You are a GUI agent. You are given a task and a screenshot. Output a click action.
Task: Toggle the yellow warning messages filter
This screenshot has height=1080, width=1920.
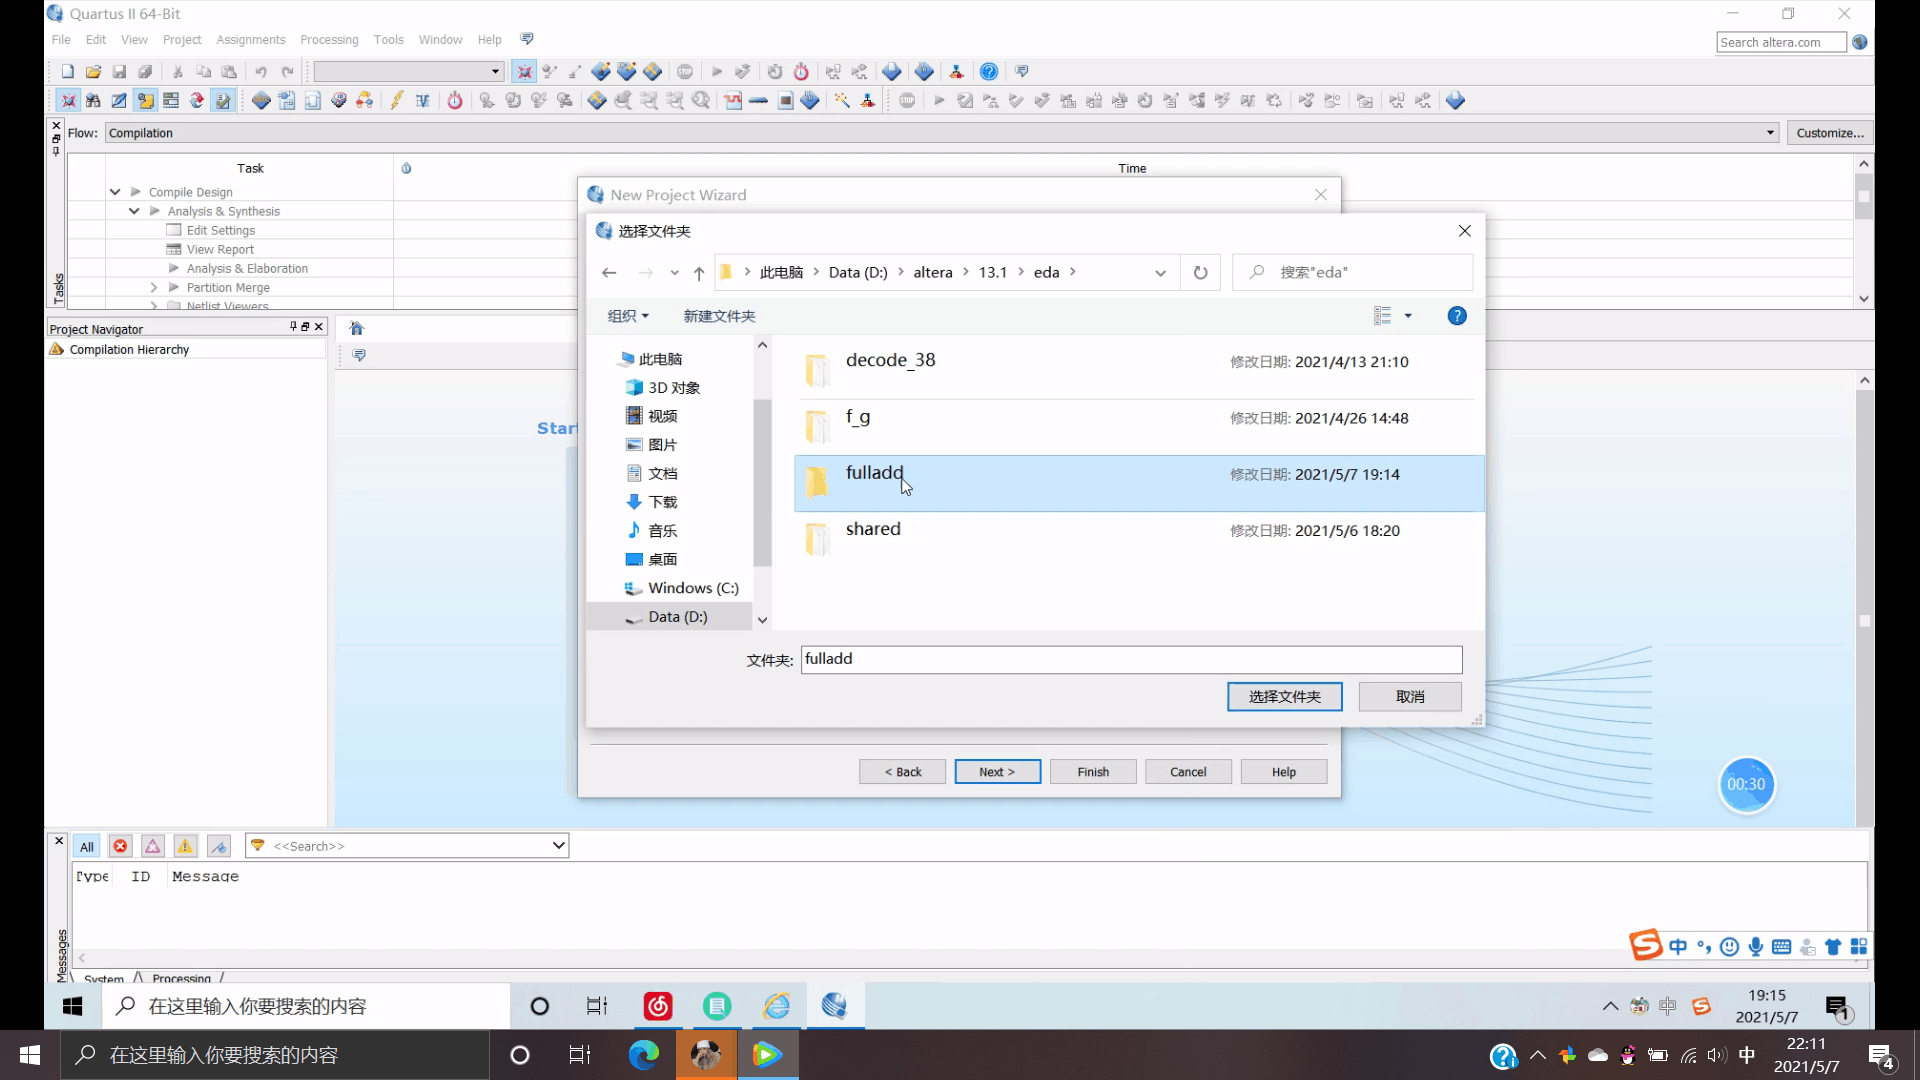186,846
